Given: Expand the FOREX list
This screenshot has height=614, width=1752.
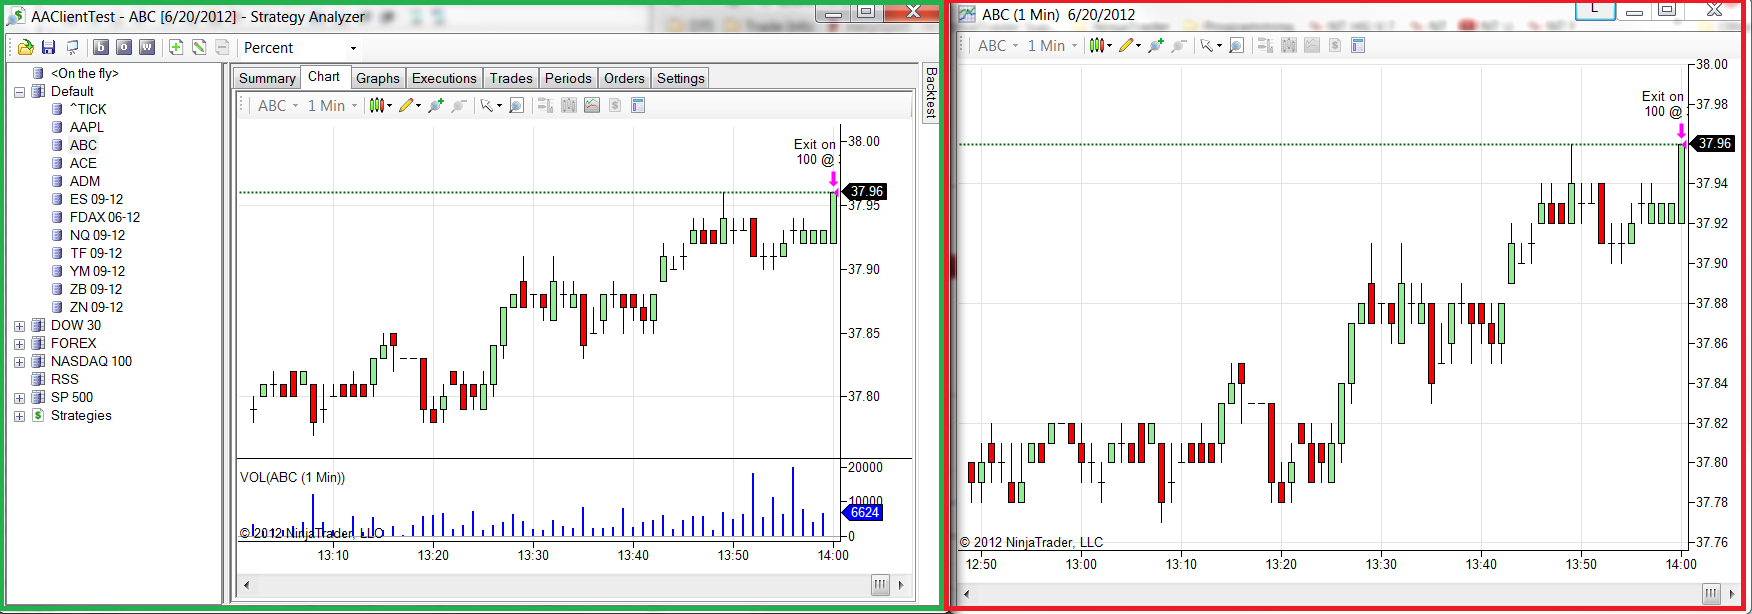Looking at the screenshot, I should point(19,343).
